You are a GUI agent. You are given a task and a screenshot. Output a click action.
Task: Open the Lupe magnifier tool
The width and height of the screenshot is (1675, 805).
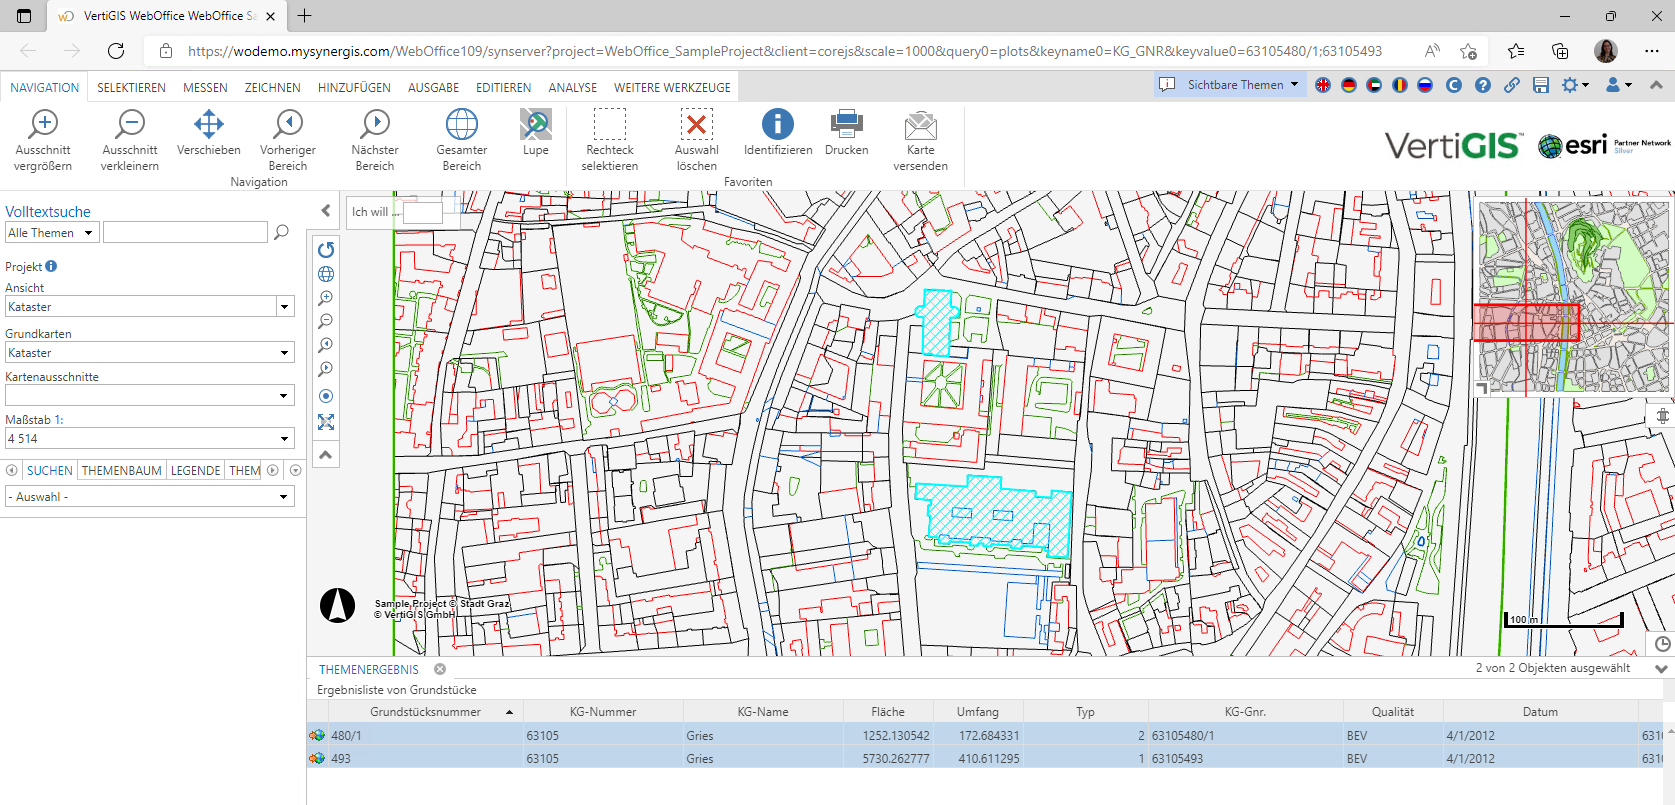coord(535,125)
